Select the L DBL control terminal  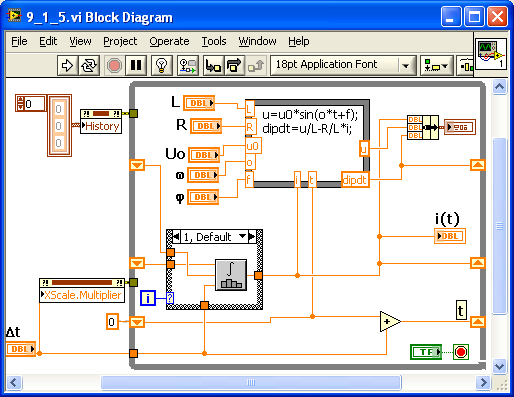[199, 103]
